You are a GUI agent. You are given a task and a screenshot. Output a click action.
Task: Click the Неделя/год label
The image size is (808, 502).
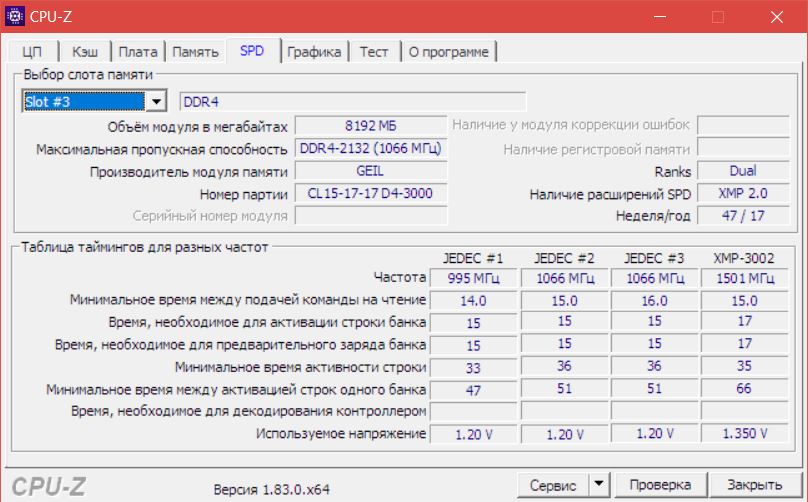coord(653,216)
